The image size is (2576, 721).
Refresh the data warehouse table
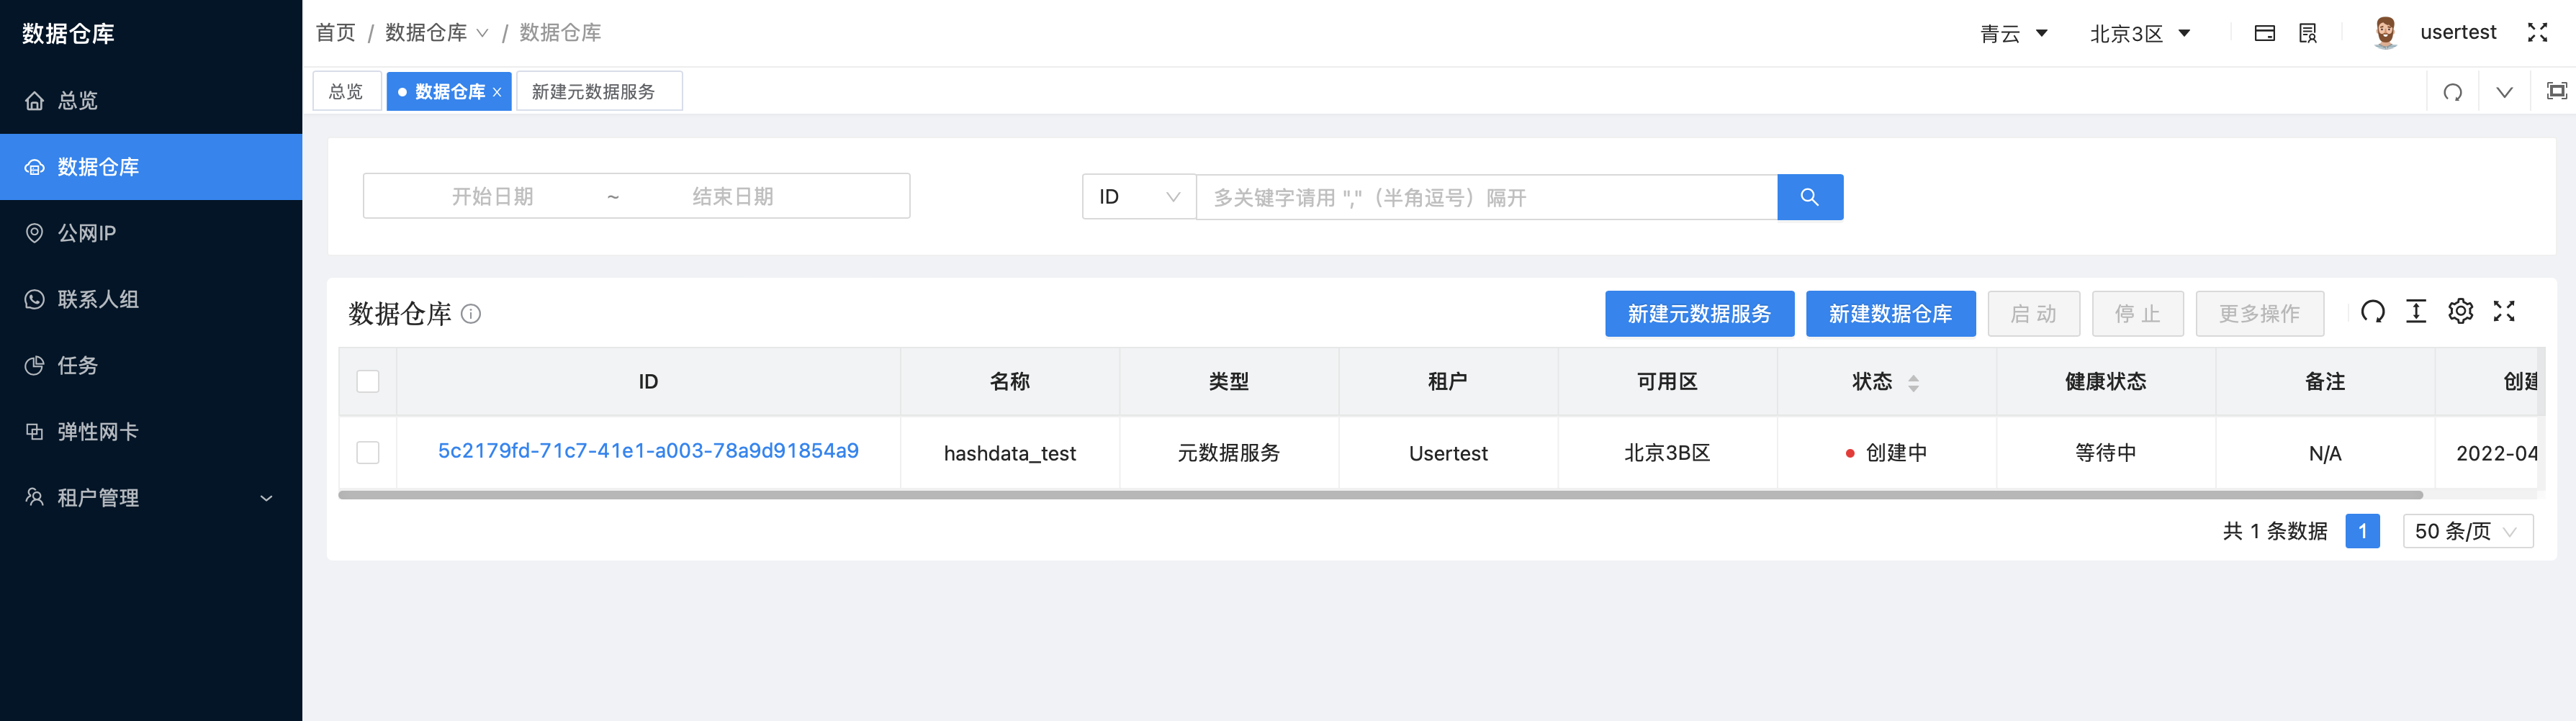(2373, 311)
